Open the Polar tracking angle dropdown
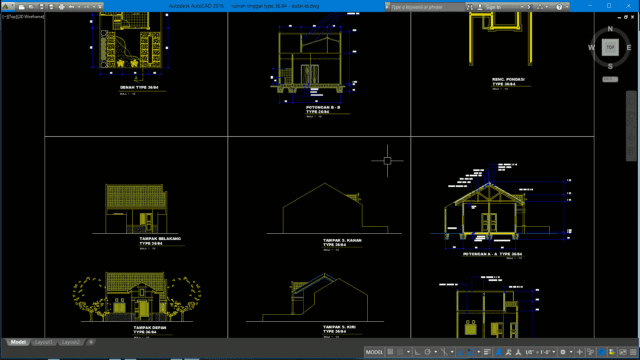The width and height of the screenshot is (640, 360). coord(436,352)
